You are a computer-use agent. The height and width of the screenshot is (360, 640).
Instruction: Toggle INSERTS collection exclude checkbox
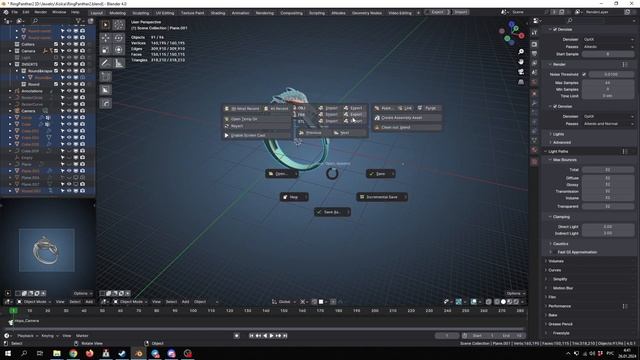click(x=56, y=64)
